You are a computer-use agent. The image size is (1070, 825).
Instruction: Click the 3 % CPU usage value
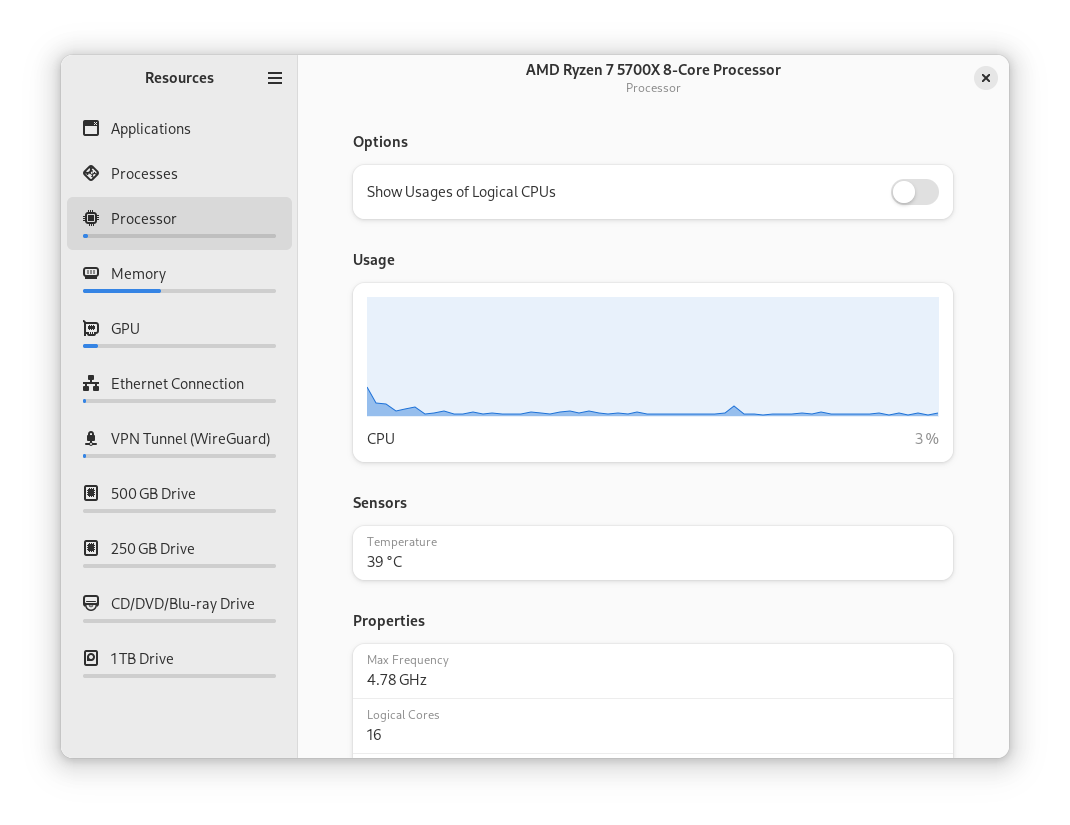coord(927,439)
